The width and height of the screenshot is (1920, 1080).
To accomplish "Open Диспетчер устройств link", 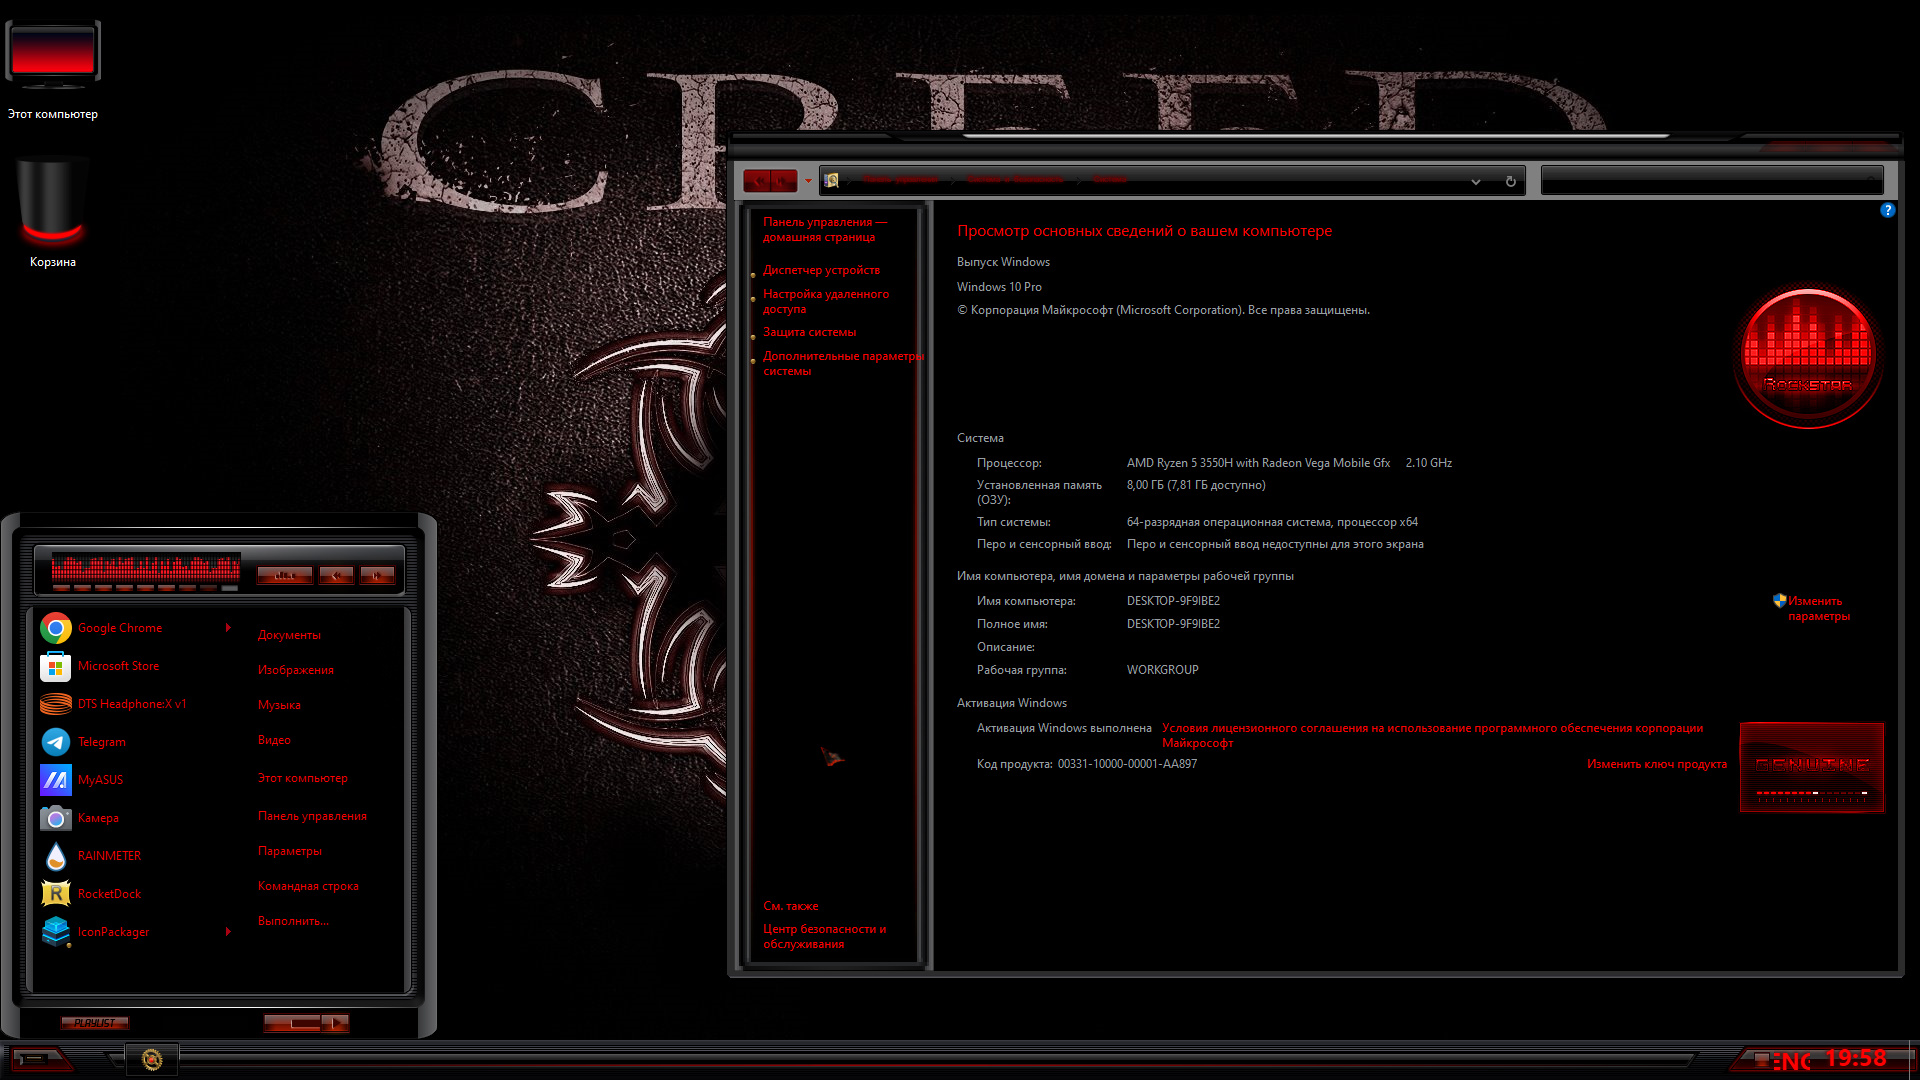I will [821, 270].
